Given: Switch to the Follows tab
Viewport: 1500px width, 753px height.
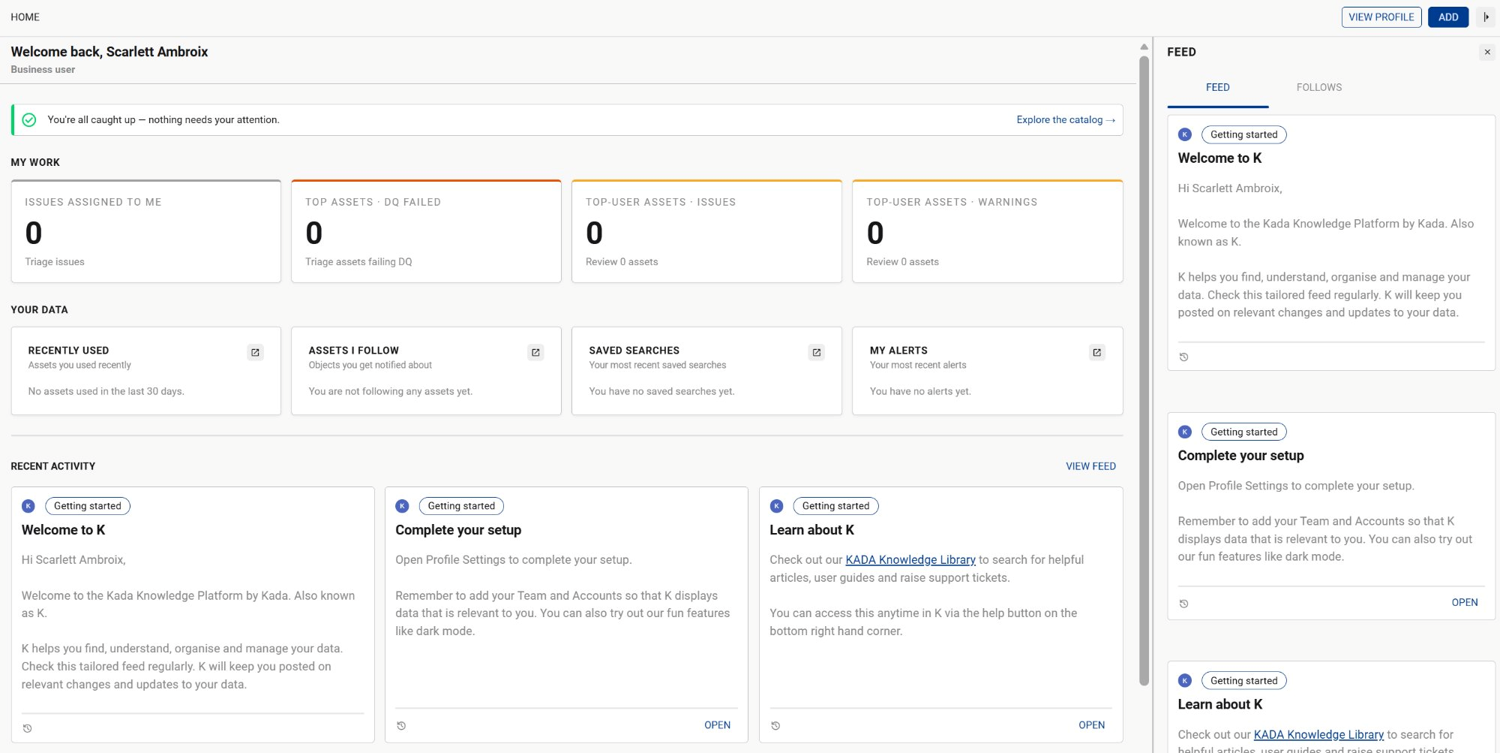Looking at the screenshot, I should (x=1319, y=87).
